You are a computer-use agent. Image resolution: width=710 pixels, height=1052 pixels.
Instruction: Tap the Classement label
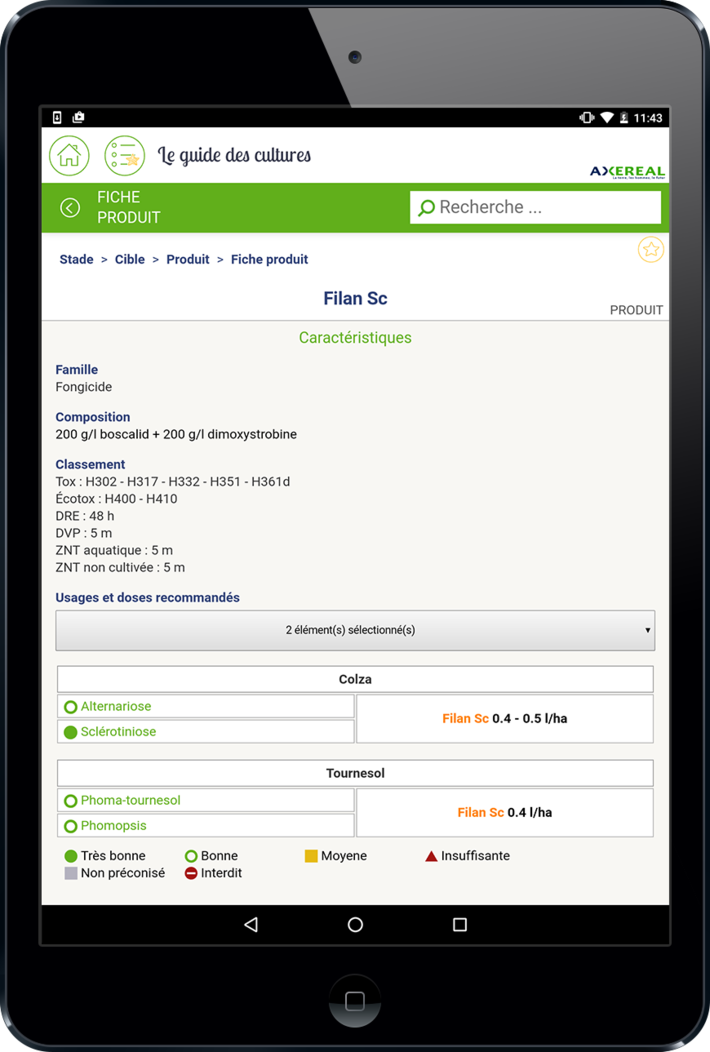tap(90, 464)
